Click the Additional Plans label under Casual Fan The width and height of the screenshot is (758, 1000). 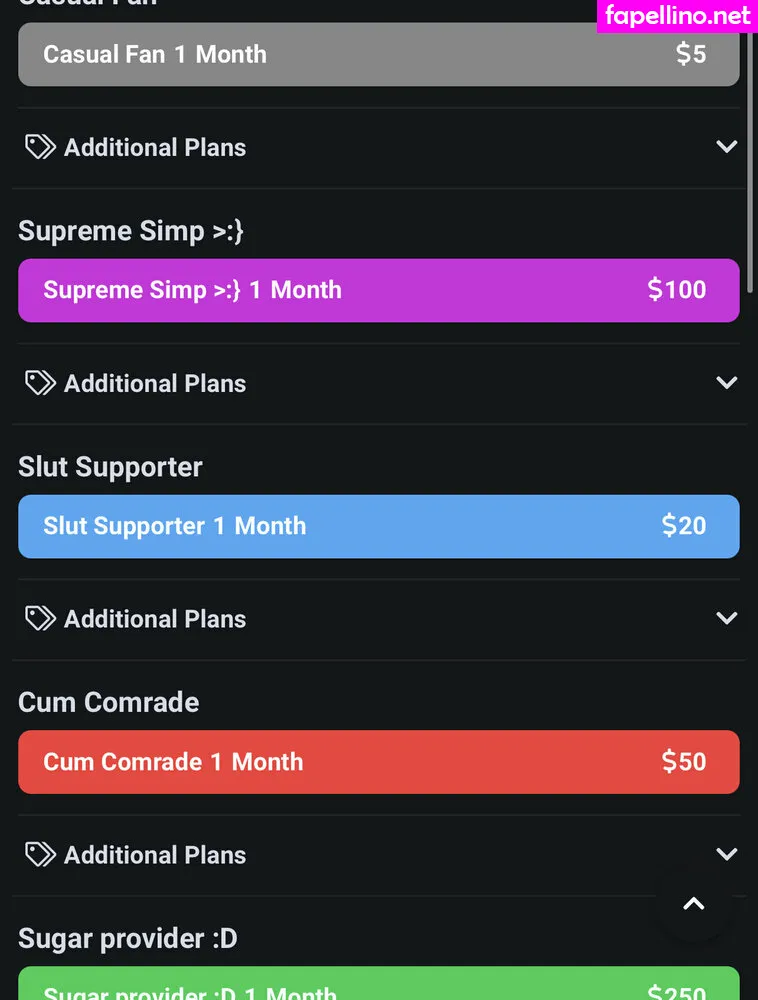tap(155, 148)
